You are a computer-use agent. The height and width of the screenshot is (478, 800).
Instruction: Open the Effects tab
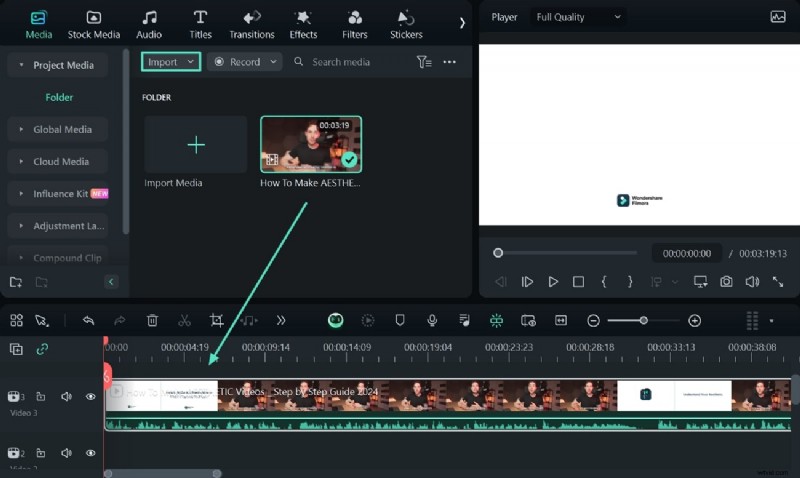coord(303,23)
